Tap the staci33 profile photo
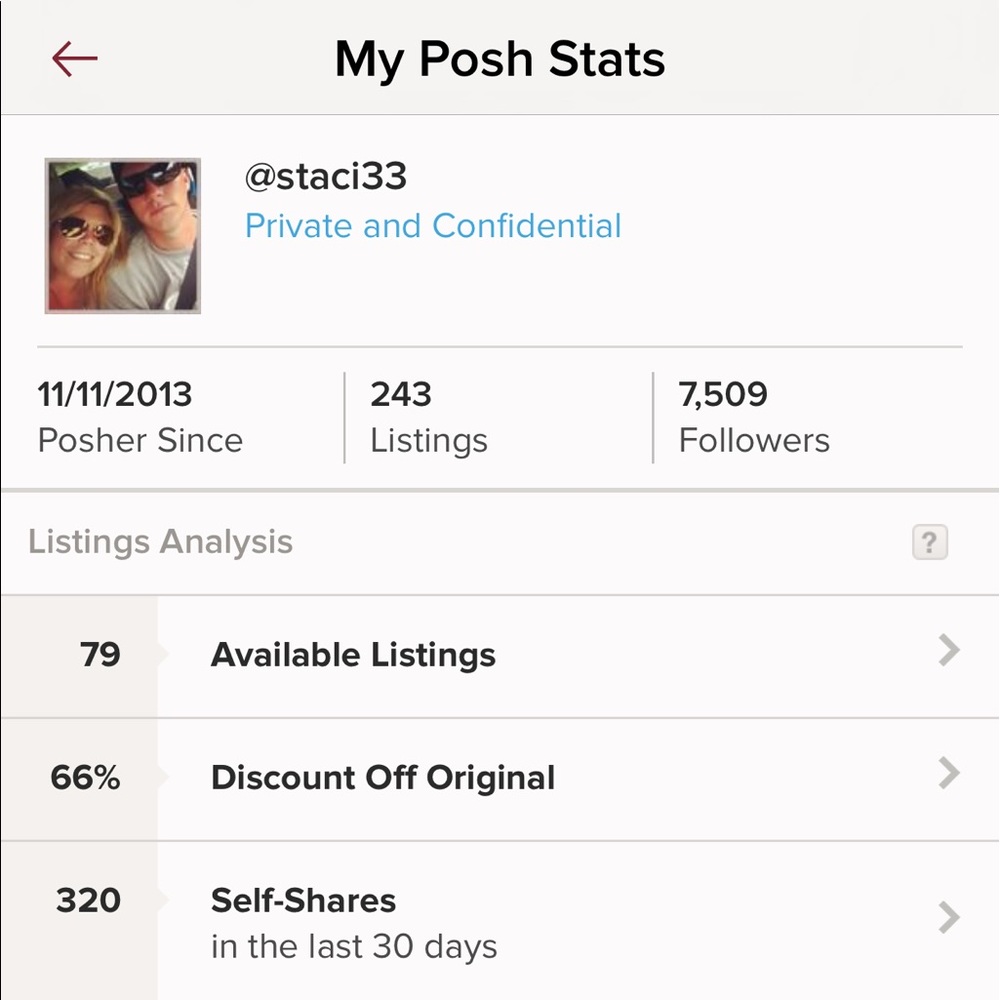Image resolution: width=1000 pixels, height=1000 pixels. [123, 236]
